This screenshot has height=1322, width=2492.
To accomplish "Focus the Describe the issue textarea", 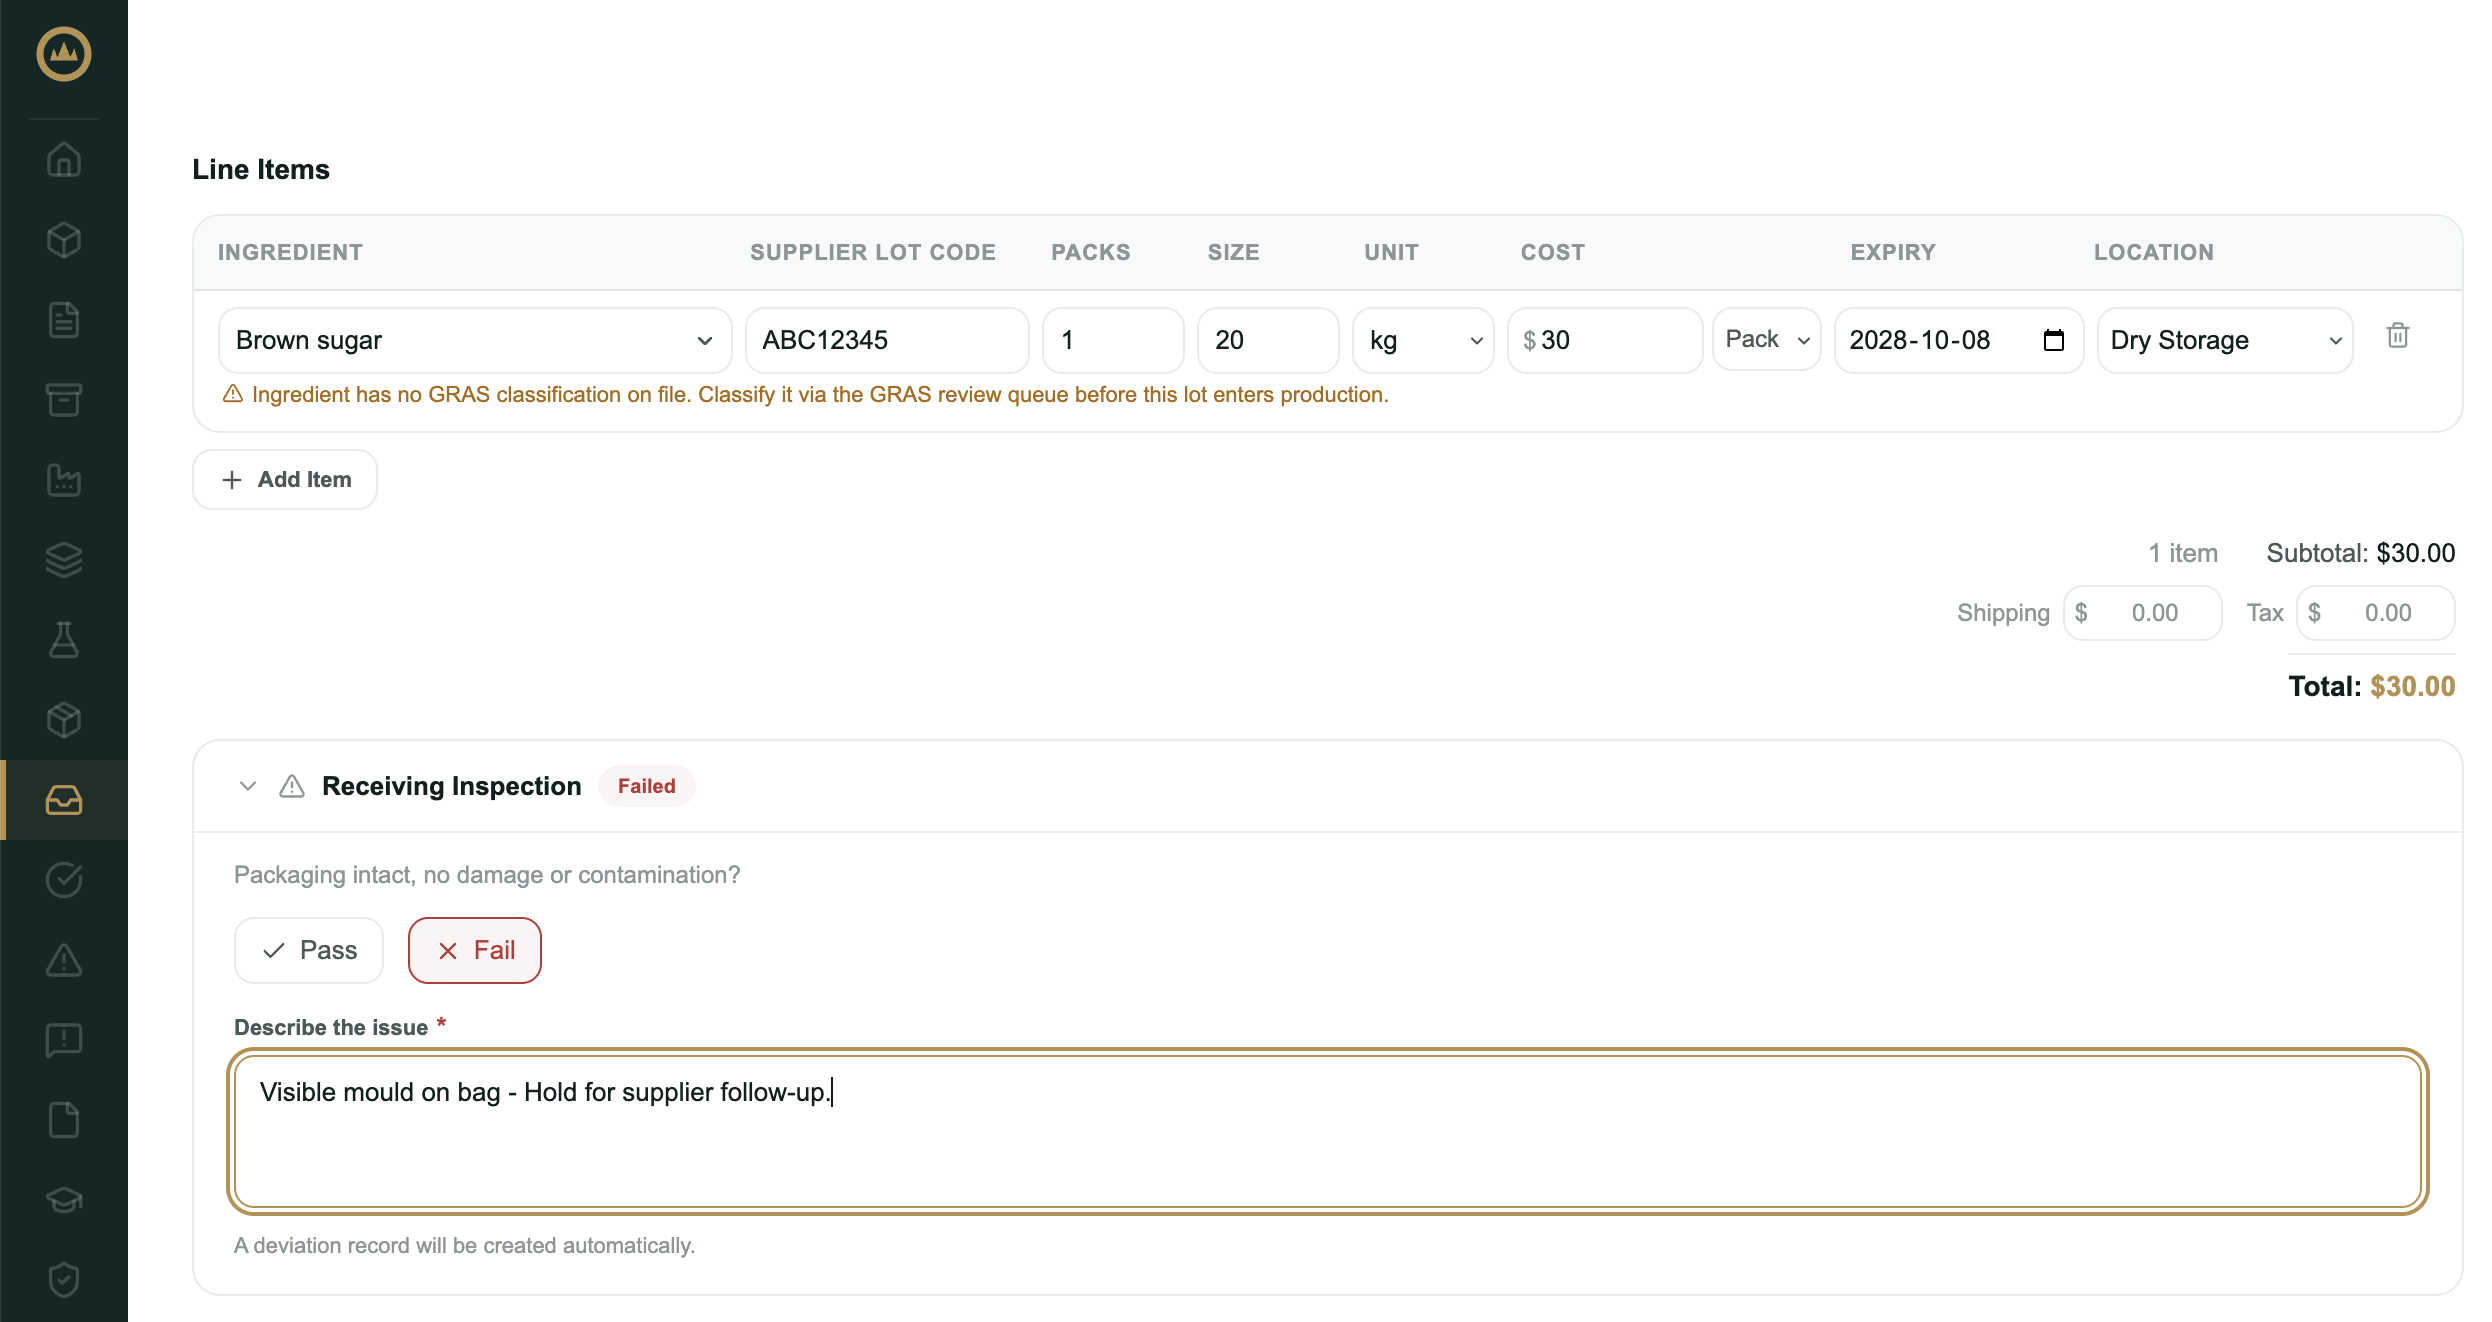I will click(1328, 1131).
